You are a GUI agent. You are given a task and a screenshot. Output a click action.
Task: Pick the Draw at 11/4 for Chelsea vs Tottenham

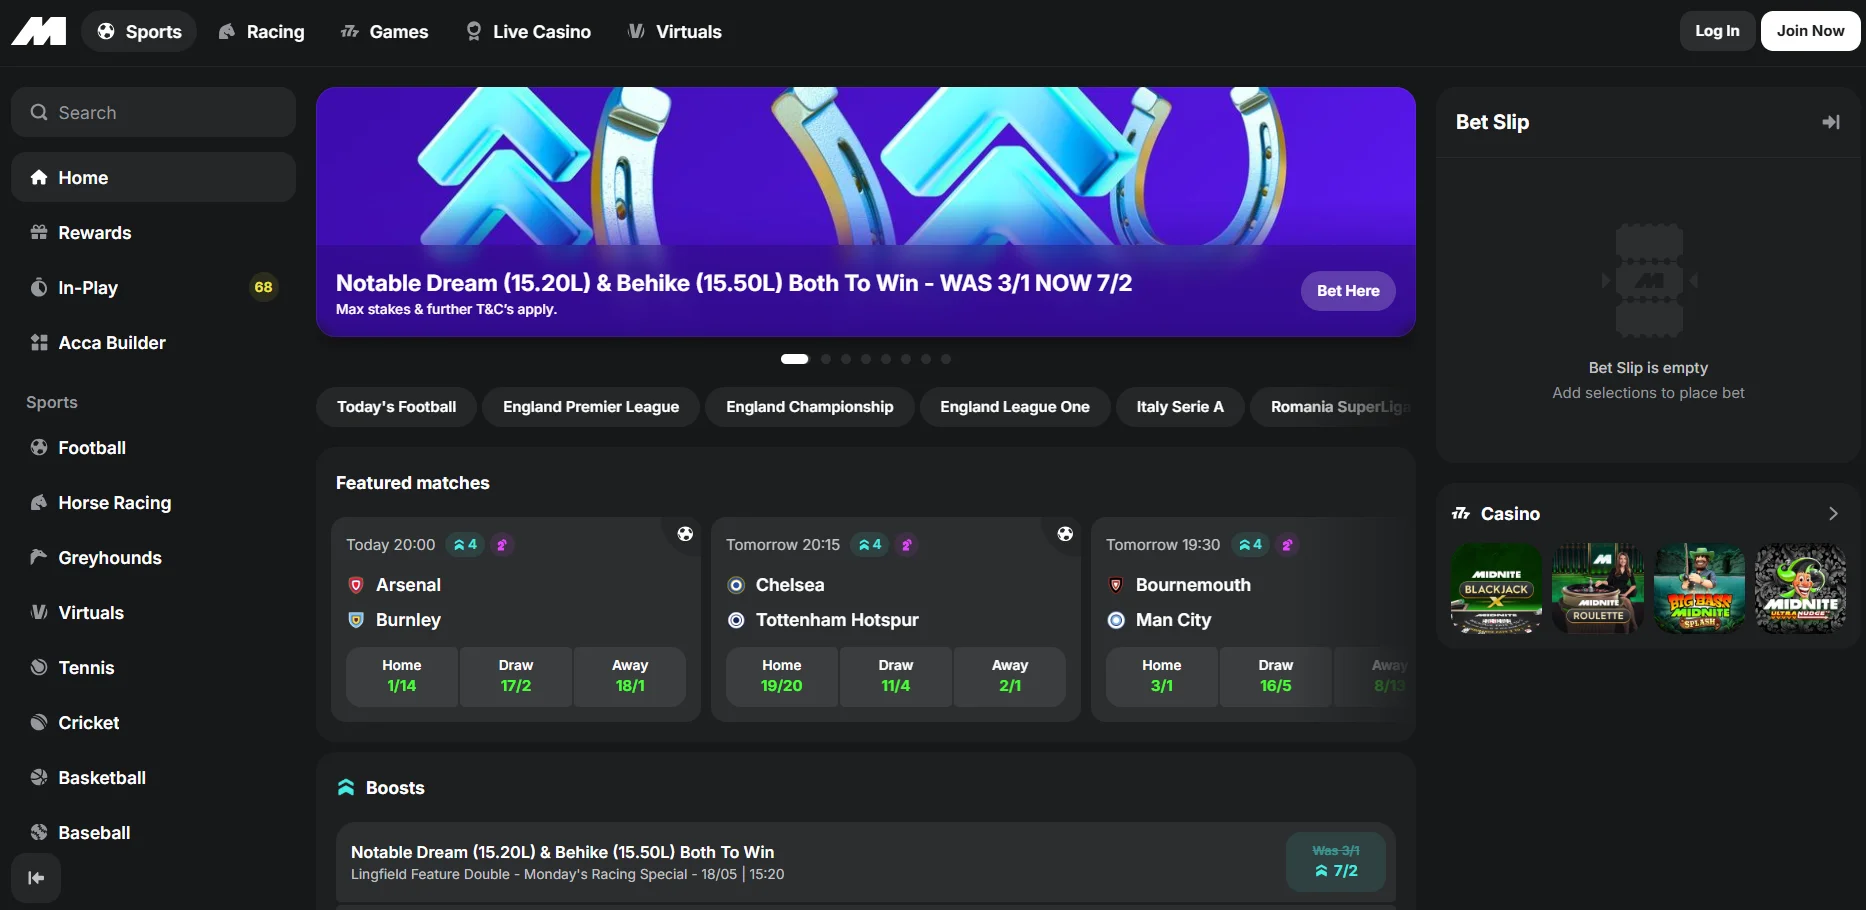click(896, 677)
